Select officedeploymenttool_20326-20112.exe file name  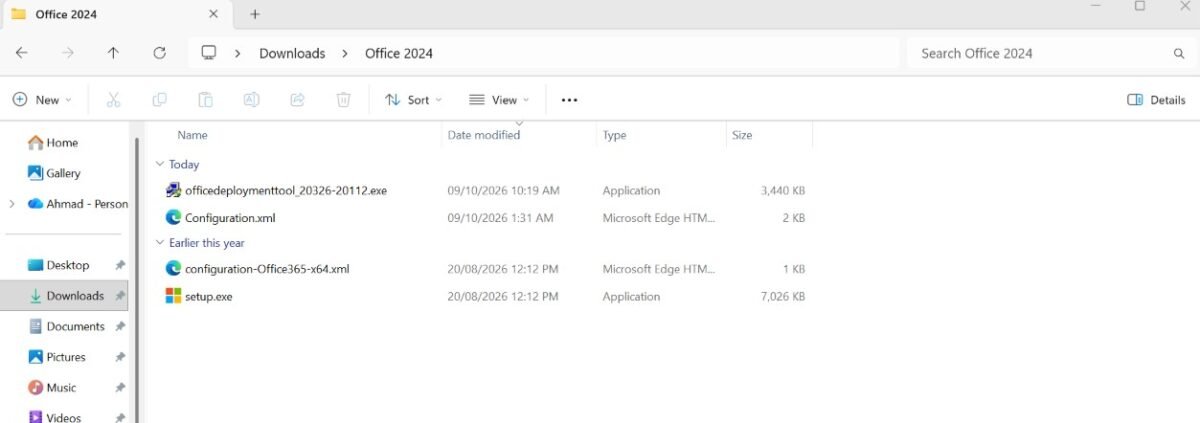[286, 190]
